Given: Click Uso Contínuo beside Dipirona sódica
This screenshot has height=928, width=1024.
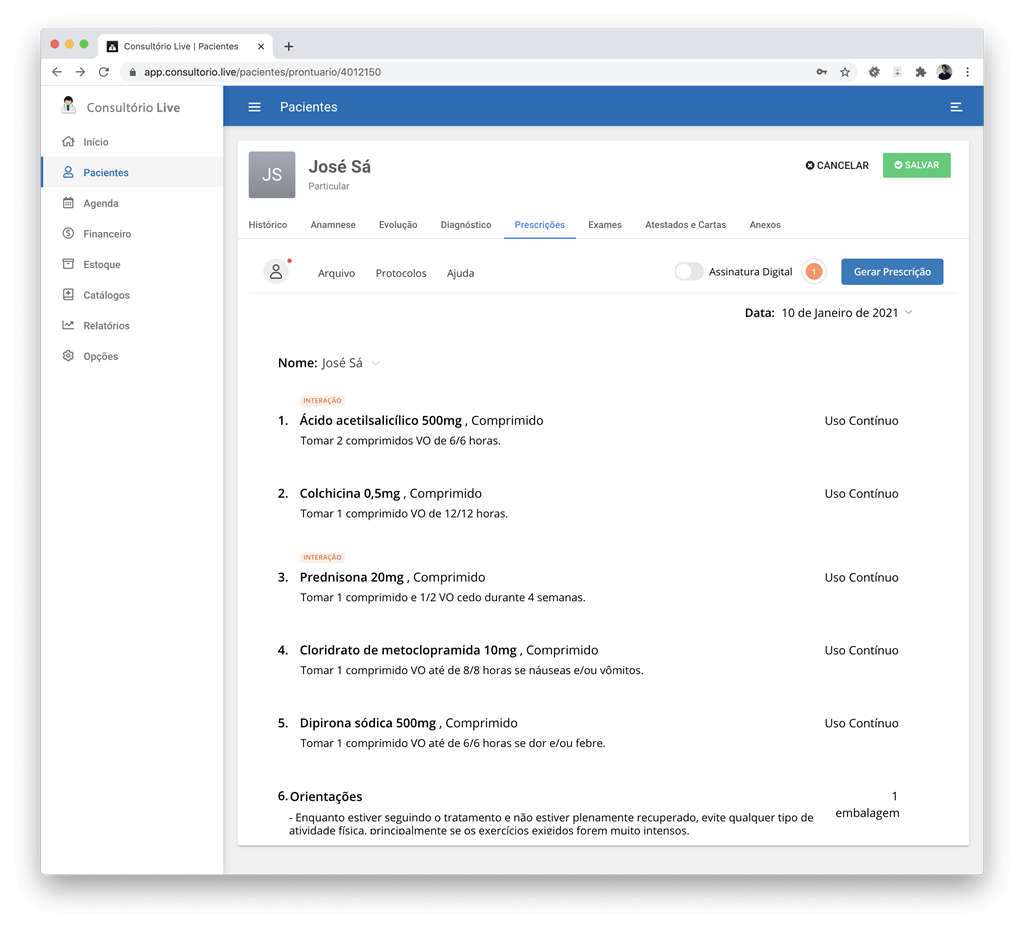Looking at the screenshot, I should click(861, 723).
